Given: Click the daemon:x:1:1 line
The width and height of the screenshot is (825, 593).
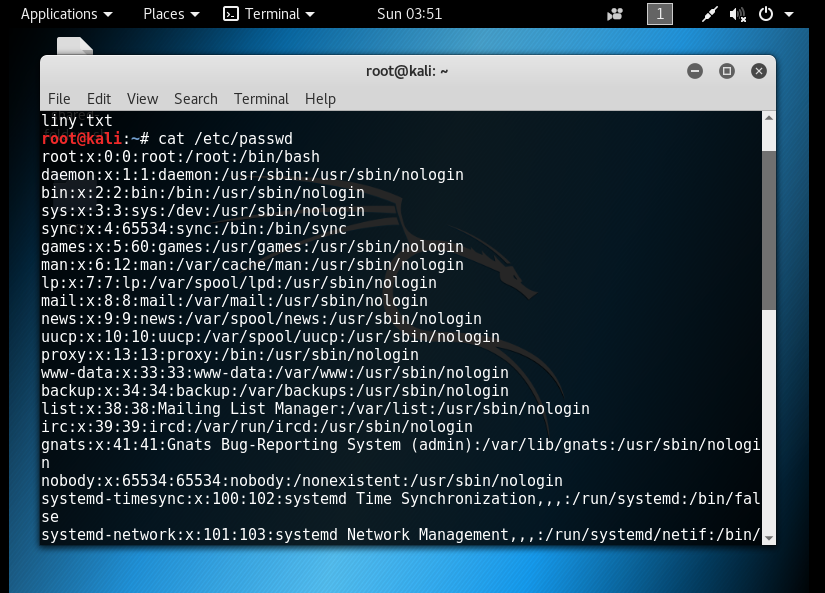Looking at the screenshot, I should 253,175.
